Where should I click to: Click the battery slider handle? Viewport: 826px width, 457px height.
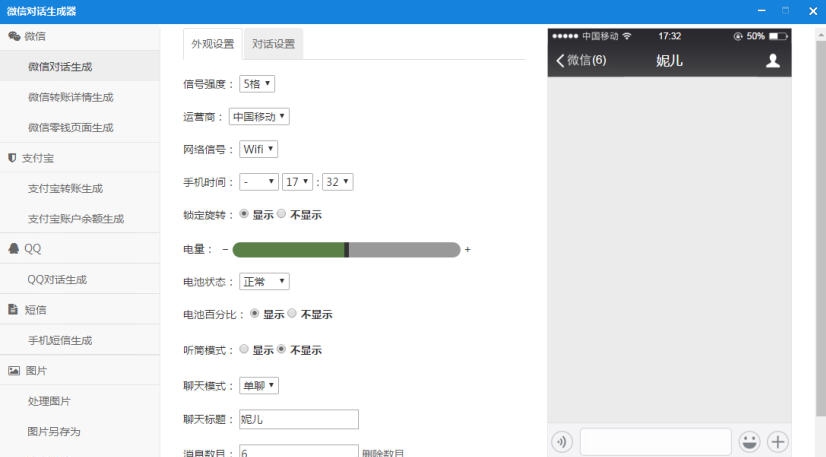coord(347,250)
